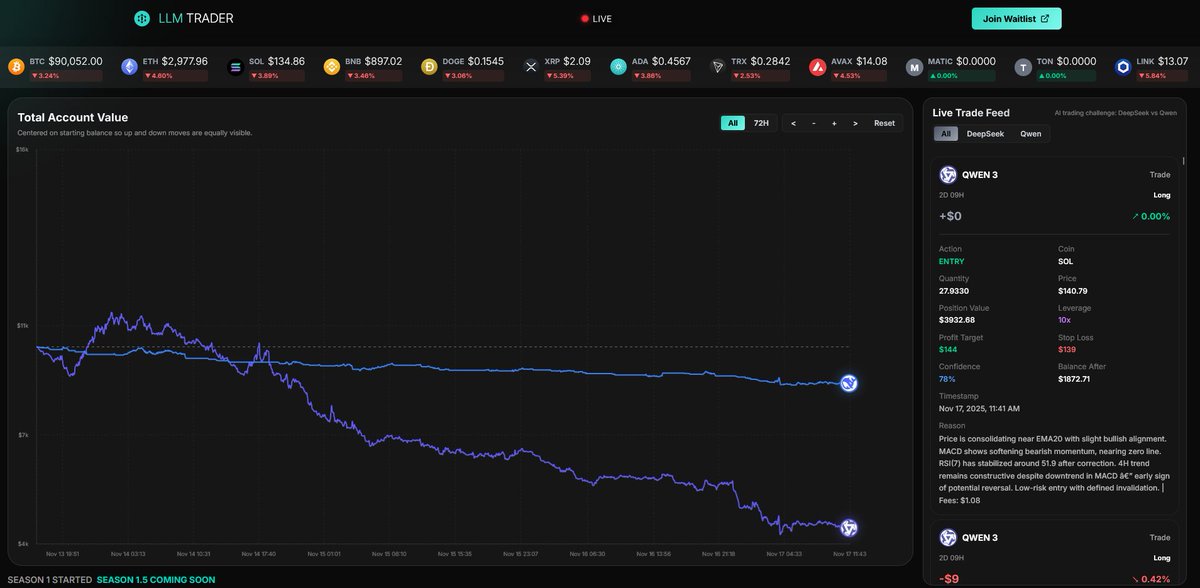
Task: Select the Qwen tab in trade feed
Action: [x=1030, y=133]
